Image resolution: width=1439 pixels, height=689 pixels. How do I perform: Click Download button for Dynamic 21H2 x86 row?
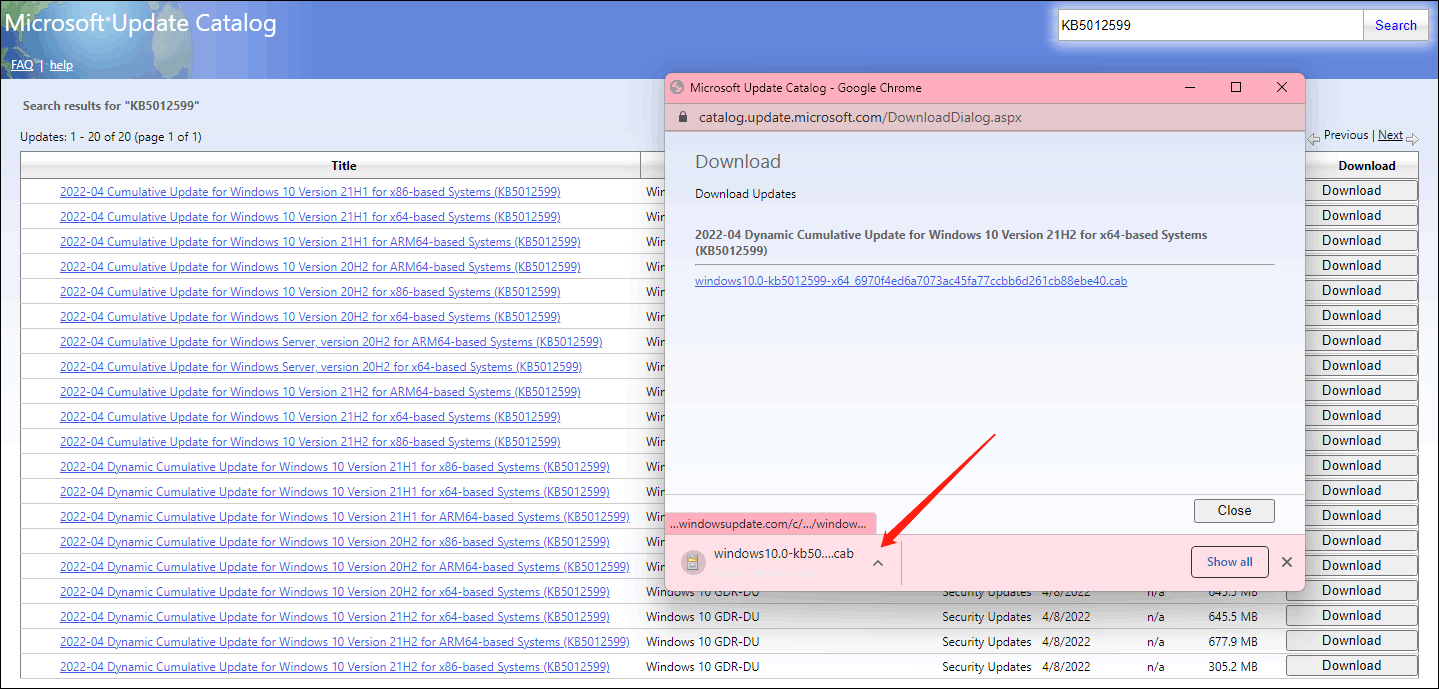1351,666
